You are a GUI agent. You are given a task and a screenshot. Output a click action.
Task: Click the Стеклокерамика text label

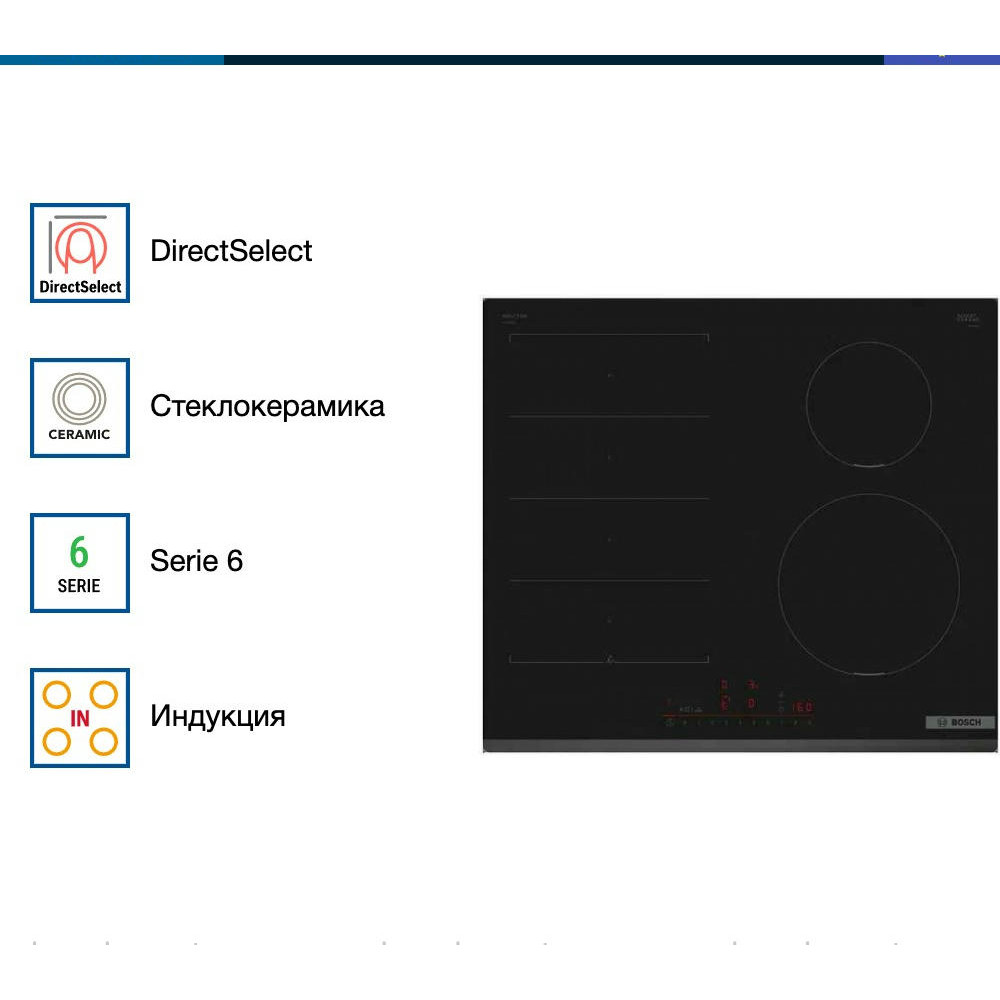tap(267, 406)
